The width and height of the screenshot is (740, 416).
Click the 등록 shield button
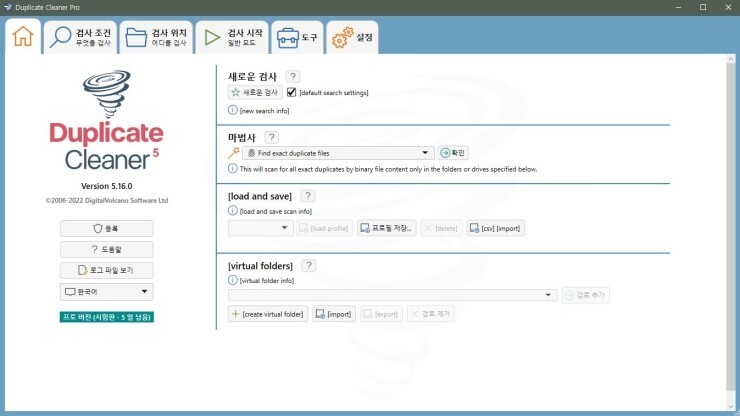tap(107, 229)
